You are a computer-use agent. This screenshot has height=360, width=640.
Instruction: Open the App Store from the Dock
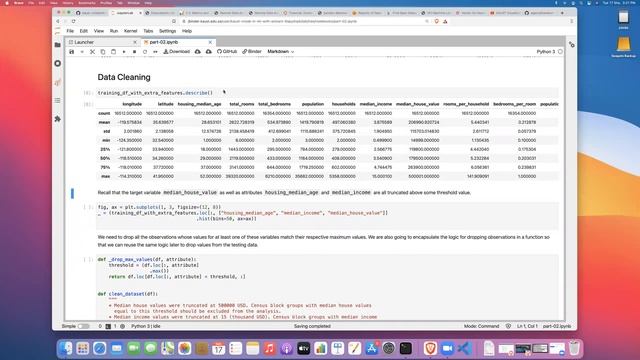pyautogui.click(x=371, y=349)
